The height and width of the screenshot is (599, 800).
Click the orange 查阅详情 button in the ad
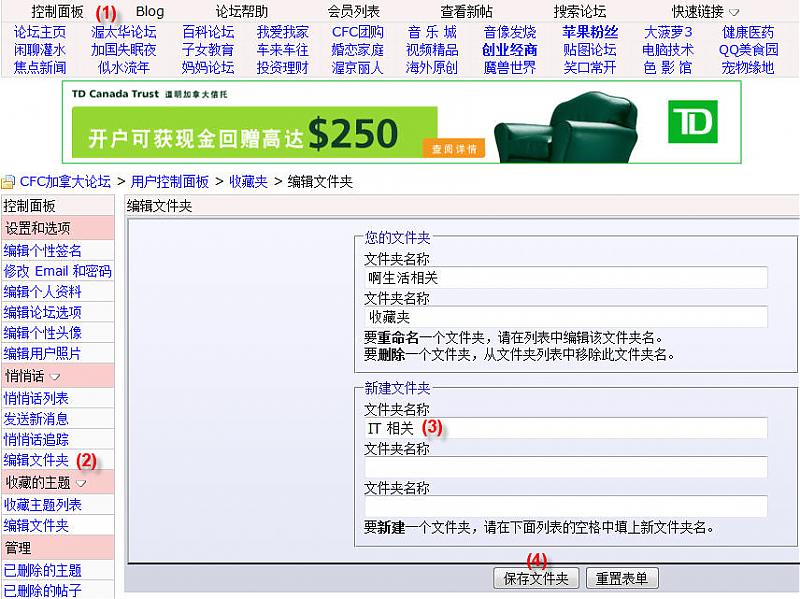pyautogui.click(x=453, y=149)
